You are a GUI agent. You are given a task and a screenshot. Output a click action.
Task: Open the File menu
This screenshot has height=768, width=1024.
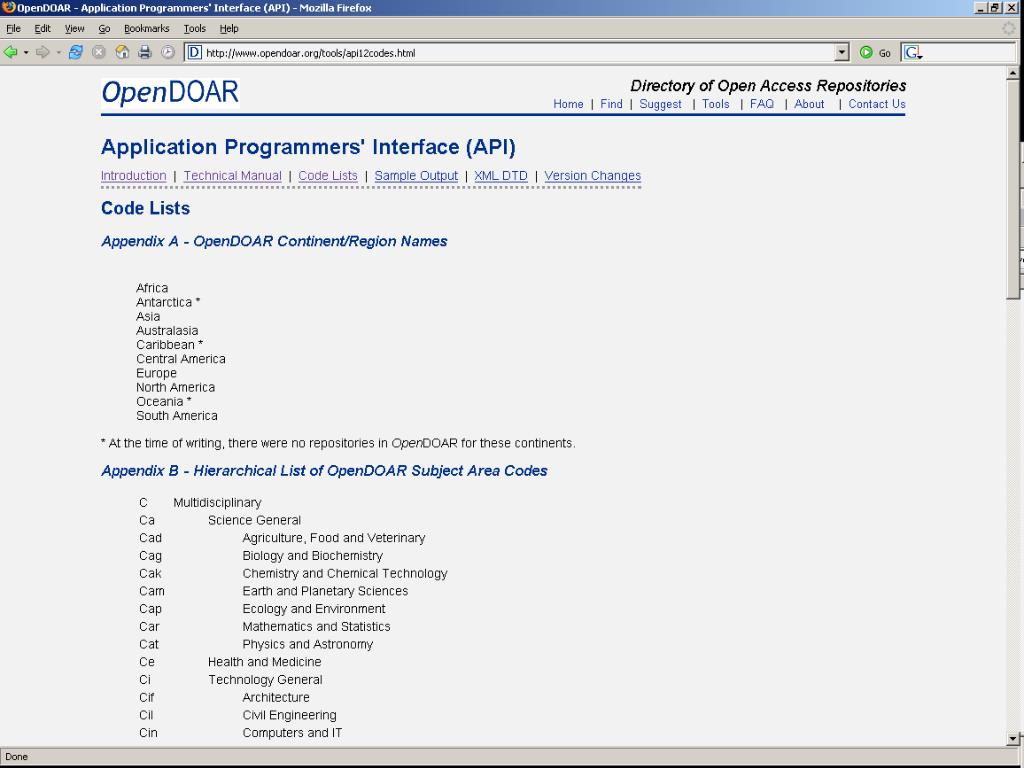[13, 29]
